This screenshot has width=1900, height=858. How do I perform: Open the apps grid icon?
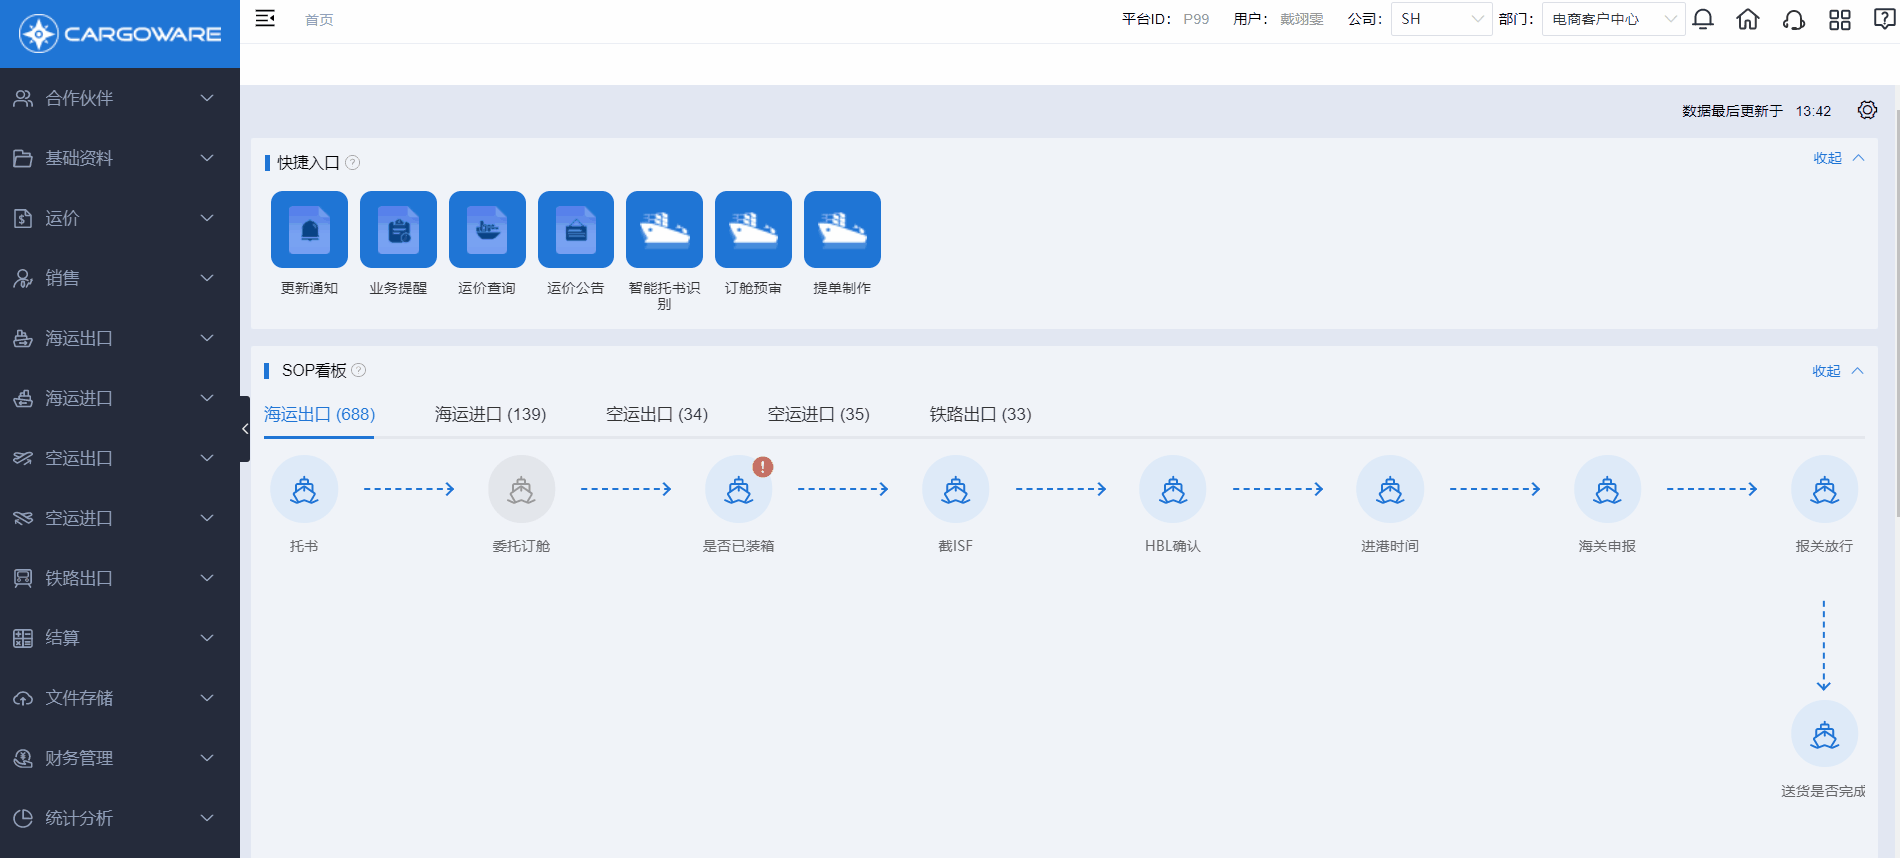[1840, 19]
